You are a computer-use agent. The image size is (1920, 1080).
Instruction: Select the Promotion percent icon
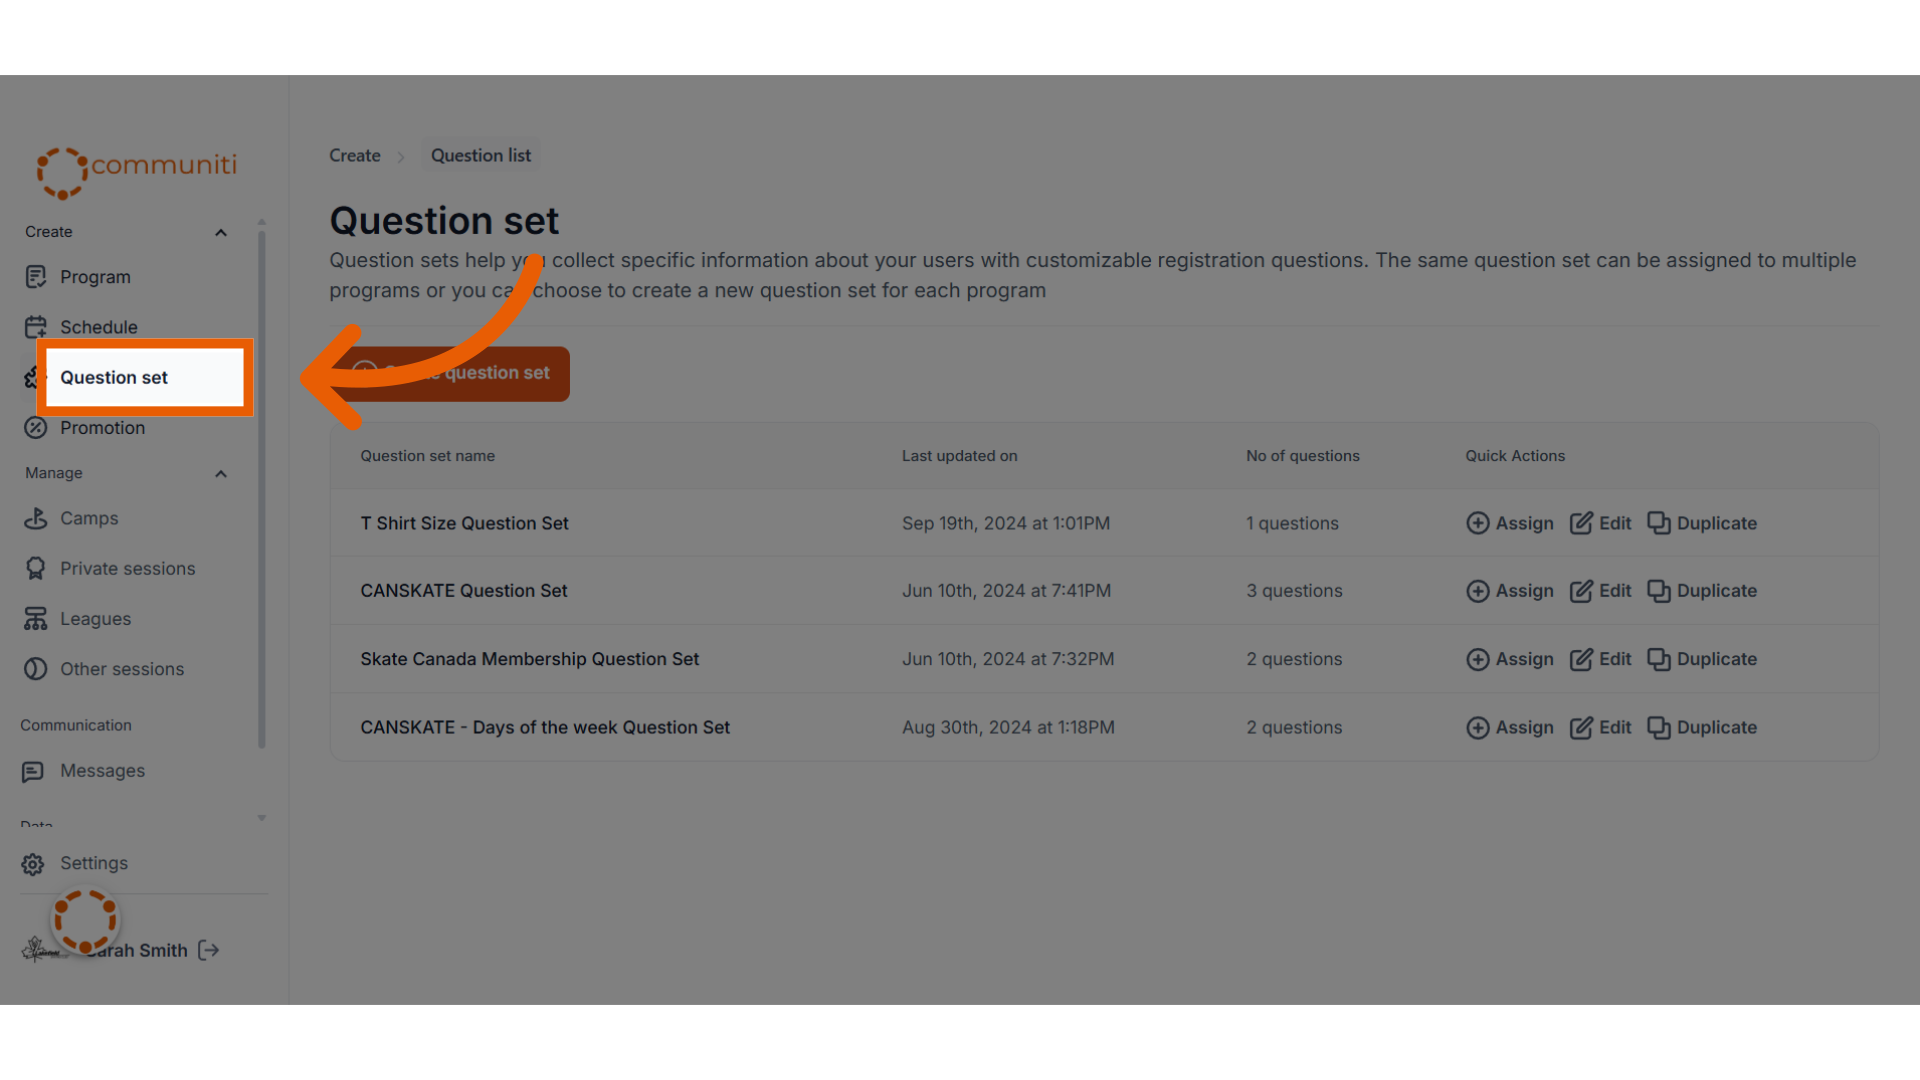[36, 428]
